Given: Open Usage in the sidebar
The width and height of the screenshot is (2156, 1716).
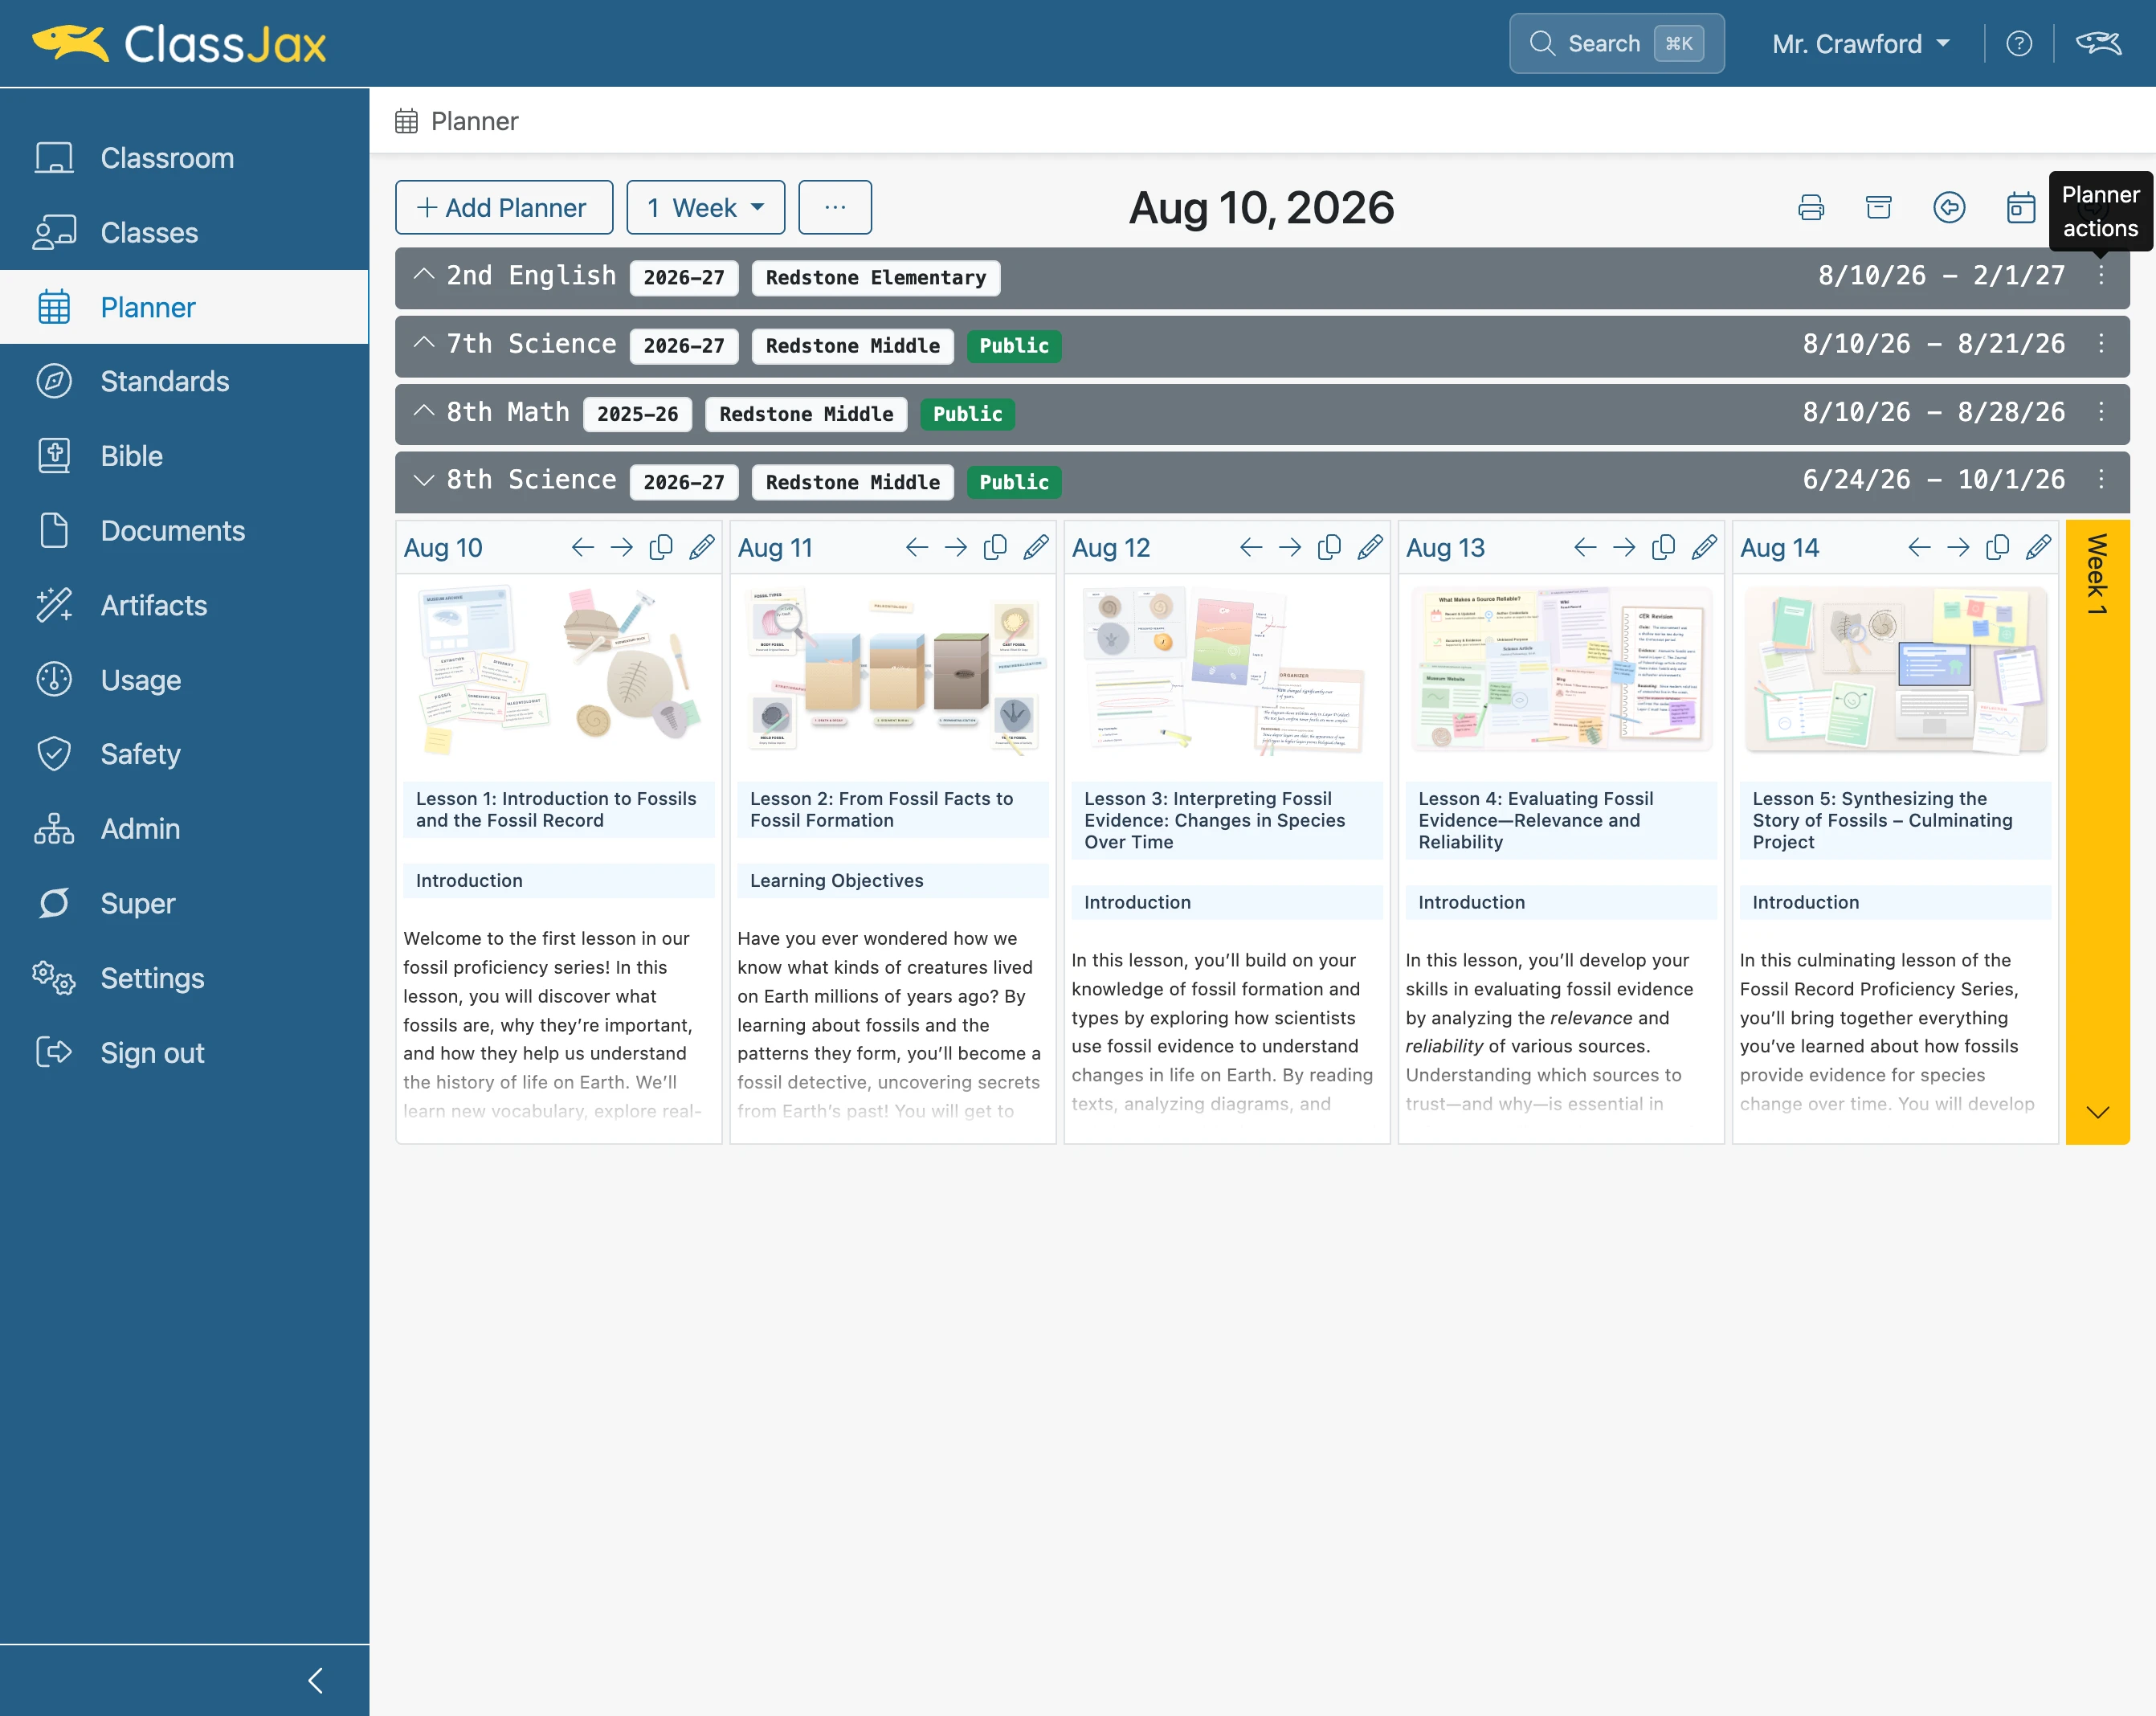Looking at the screenshot, I should [x=184, y=680].
